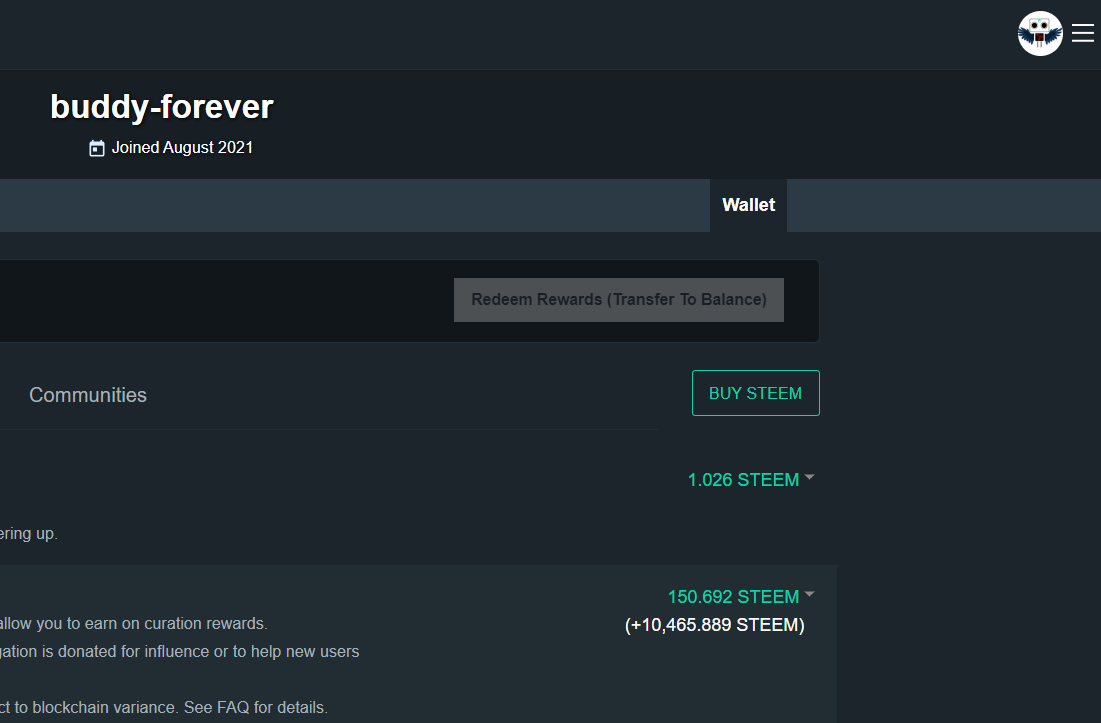Click Redeem Rewards (Transfer To Balance) button
This screenshot has height=723, width=1101.
(x=619, y=300)
